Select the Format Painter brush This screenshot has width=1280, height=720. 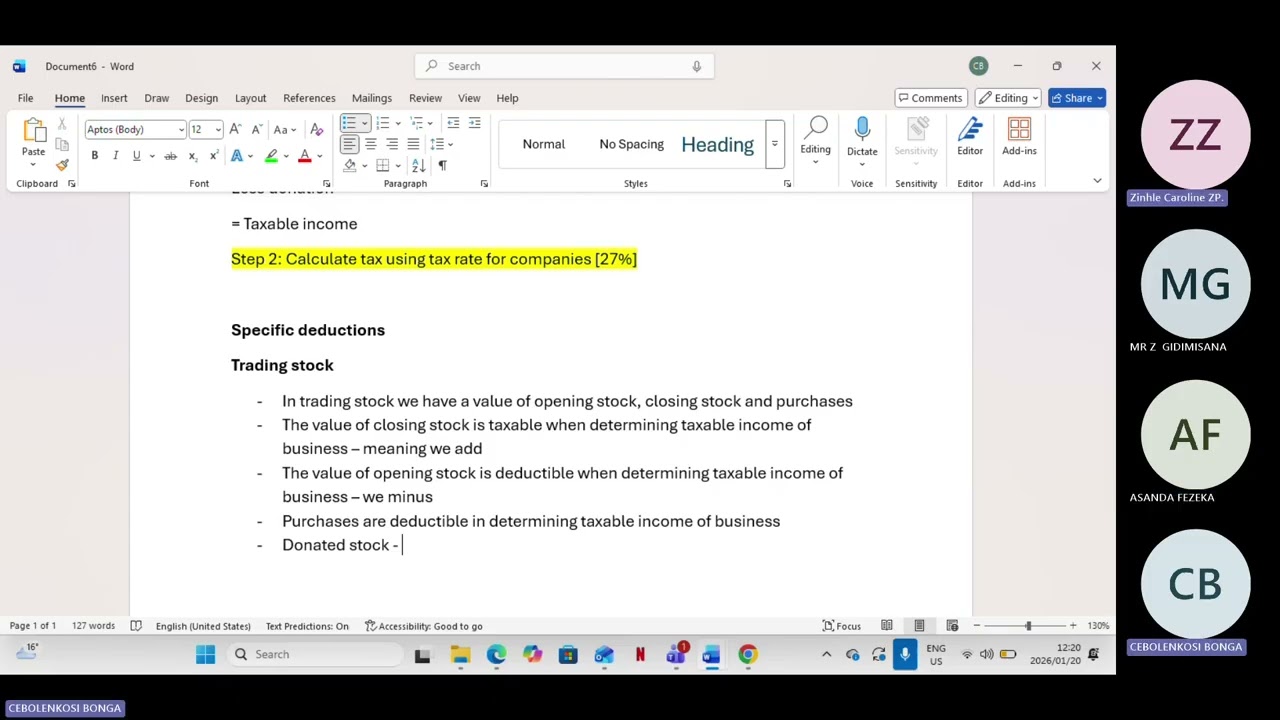(62, 165)
